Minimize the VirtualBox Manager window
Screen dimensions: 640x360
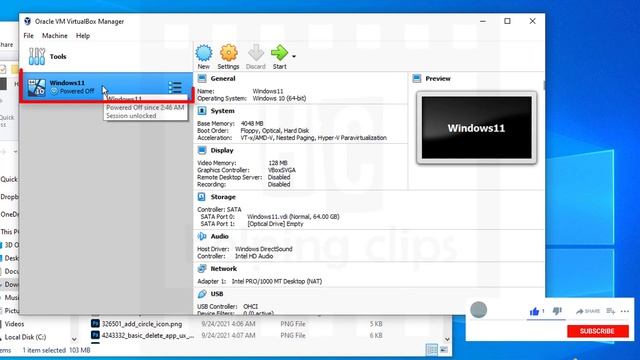483,21
